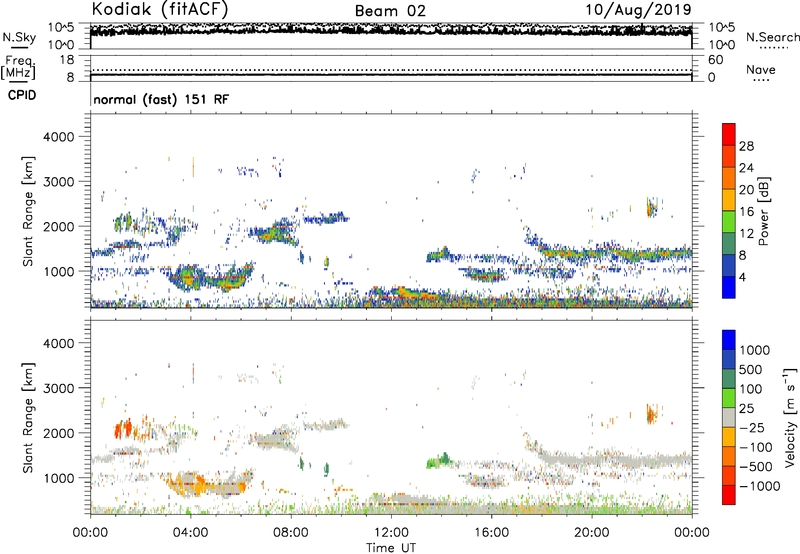Click the 'Kodiak (fitACF)' title text

click(x=160, y=10)
